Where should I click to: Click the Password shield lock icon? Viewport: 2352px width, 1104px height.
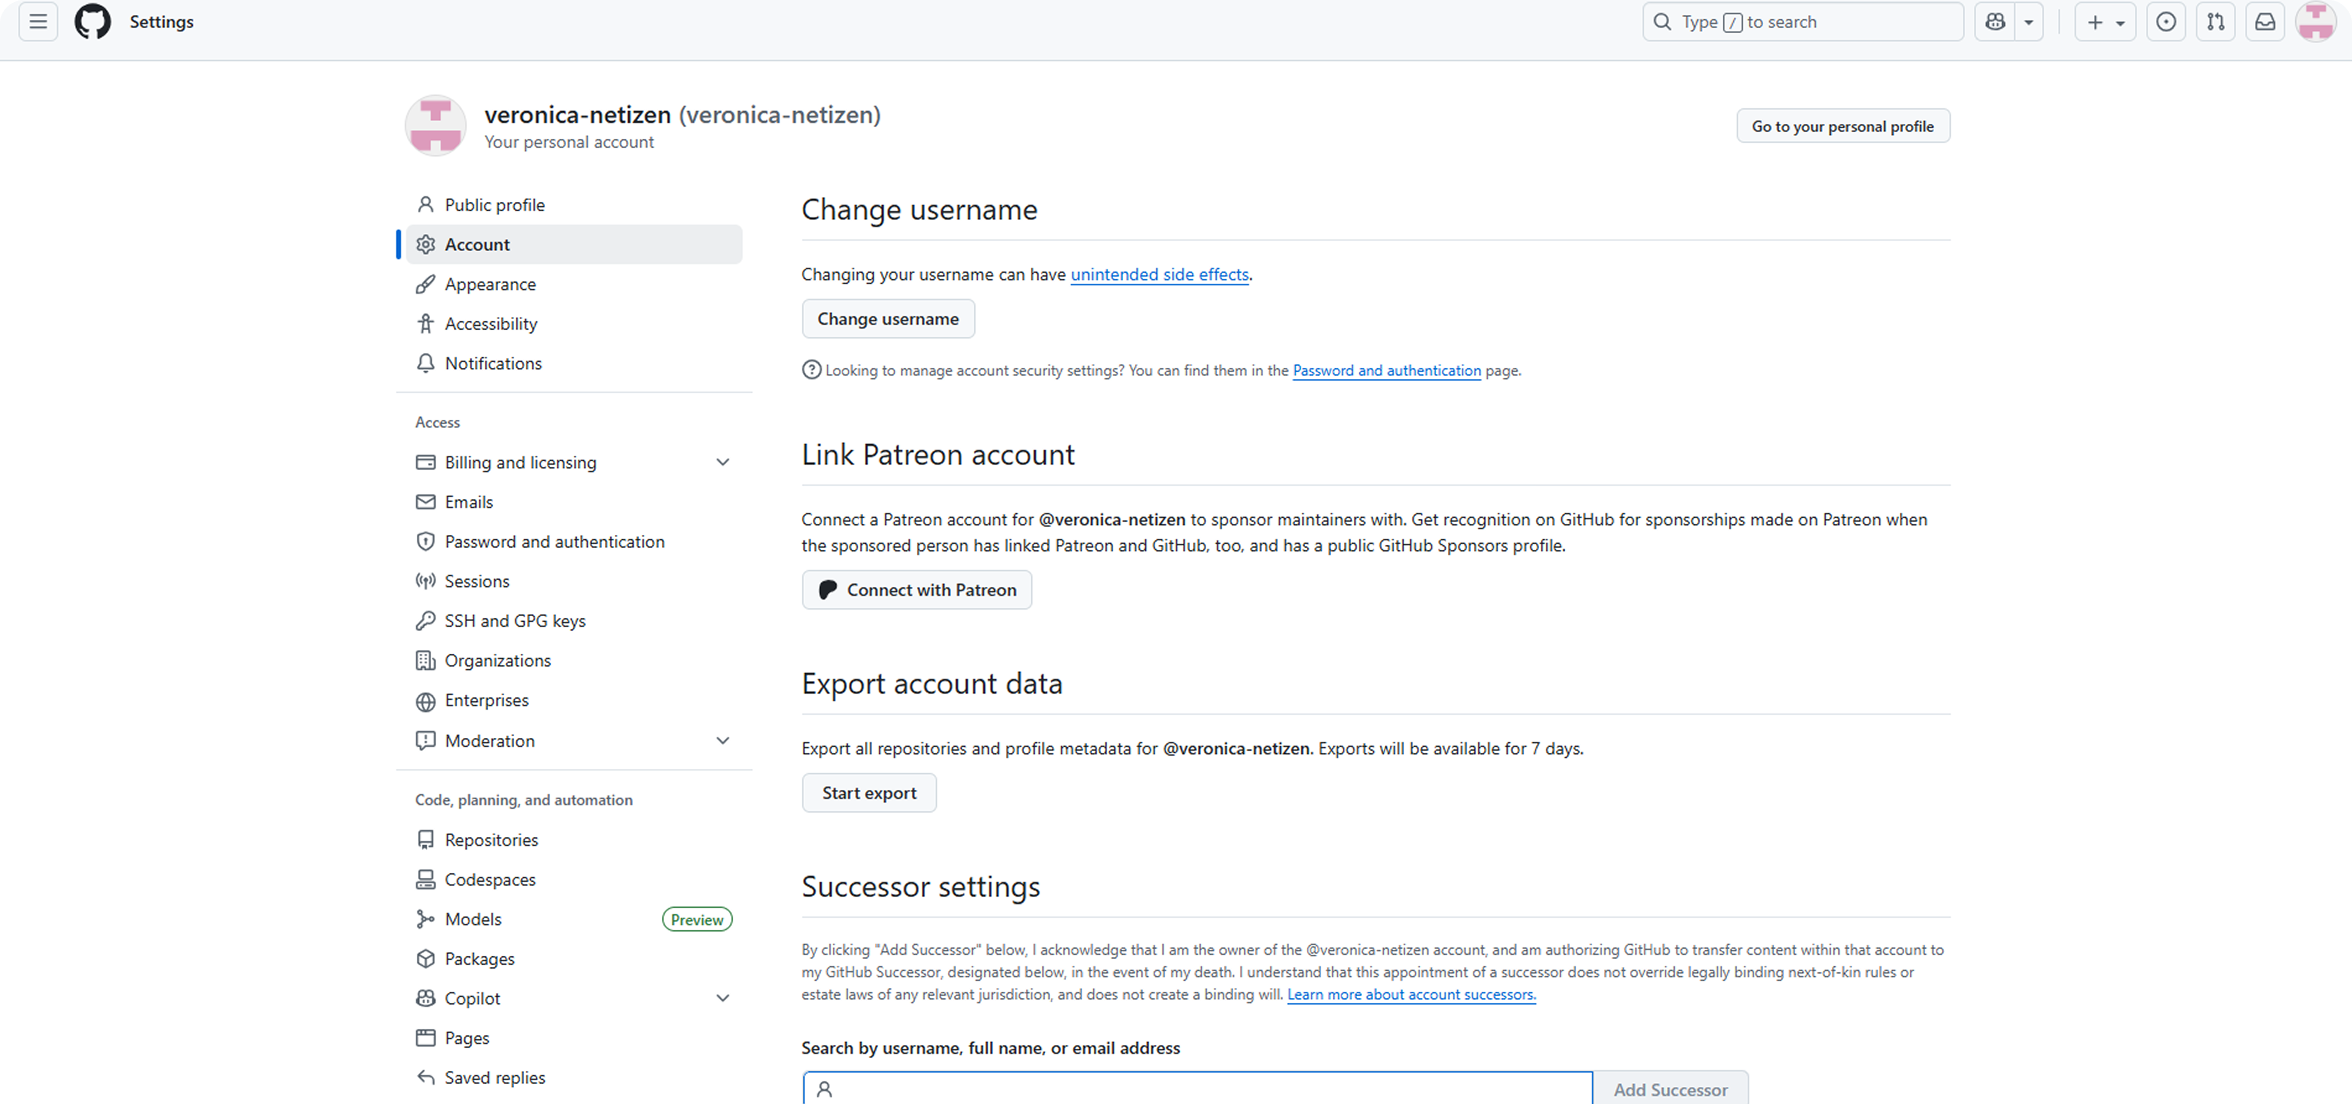point(426,542)
